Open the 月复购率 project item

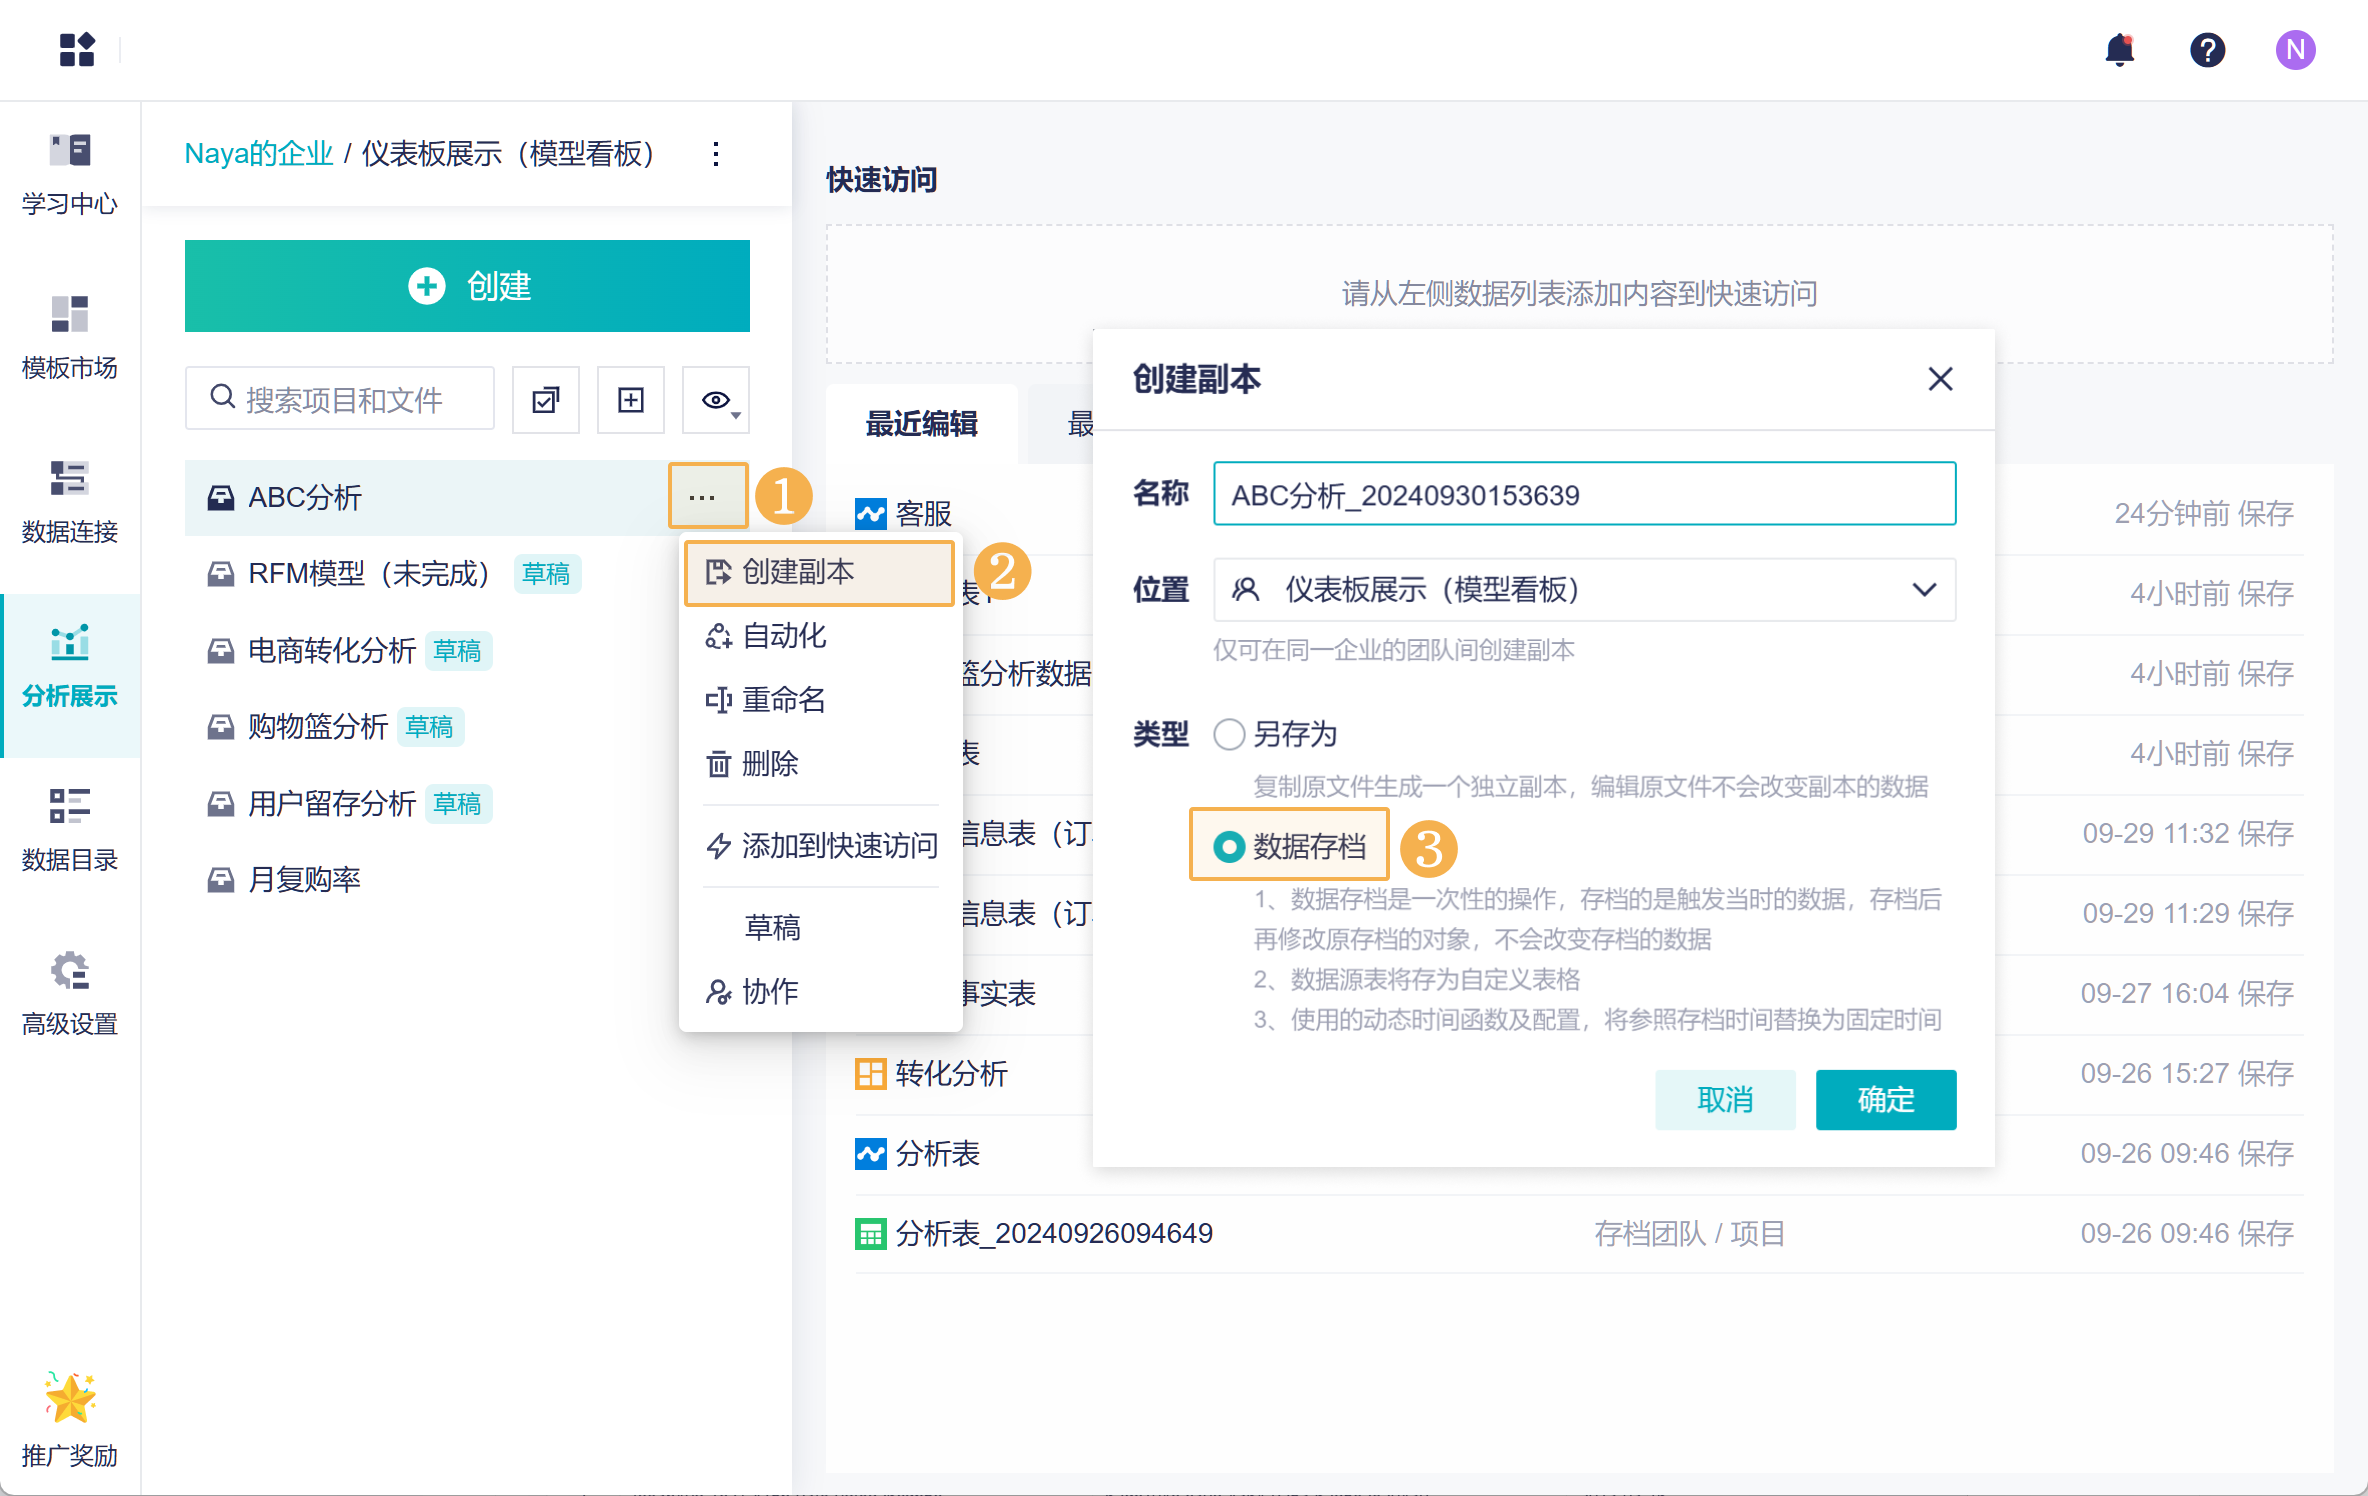pyautogui.click(x=304, y=880)
